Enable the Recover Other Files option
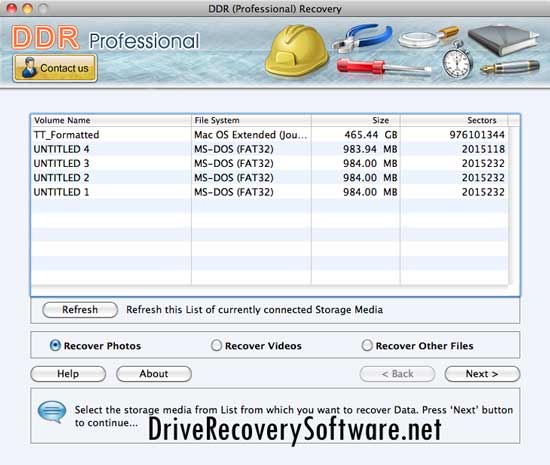 (x=367, y=345)
